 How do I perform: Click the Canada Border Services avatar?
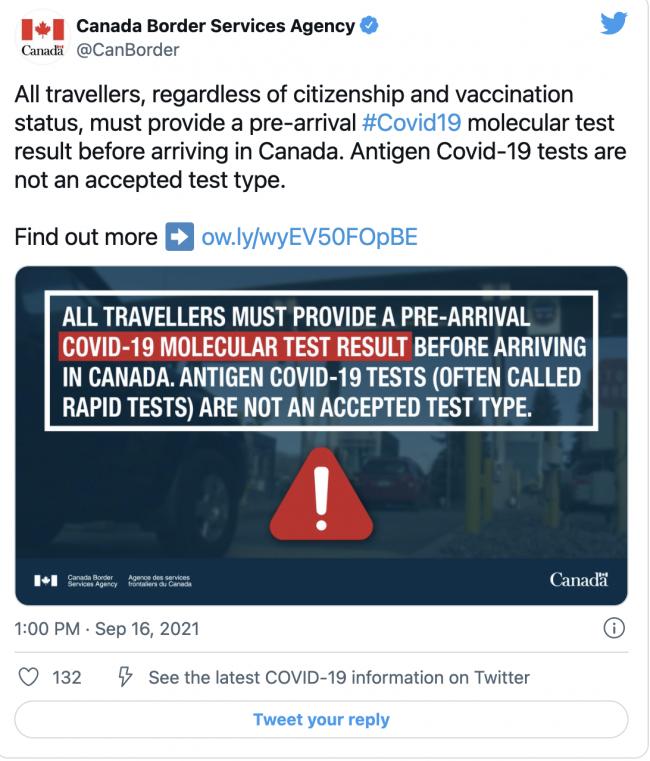[x=40, y=37]
